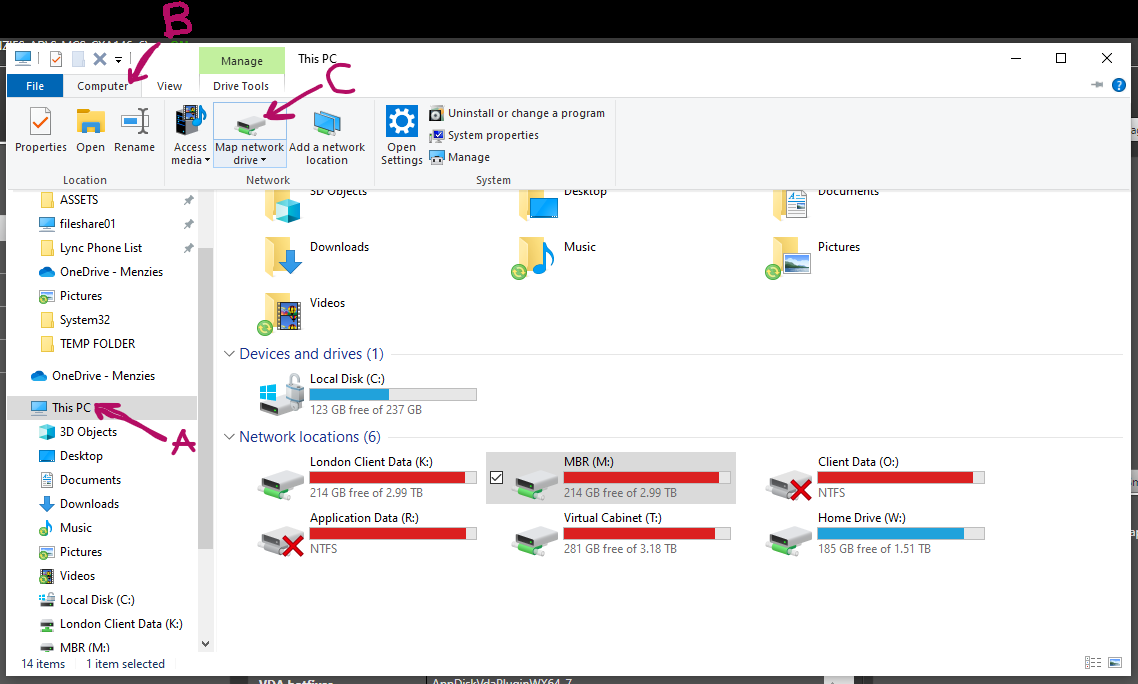Open the File menu tab
This screenshot has height=684, width=1138.
tap(35, 86)
